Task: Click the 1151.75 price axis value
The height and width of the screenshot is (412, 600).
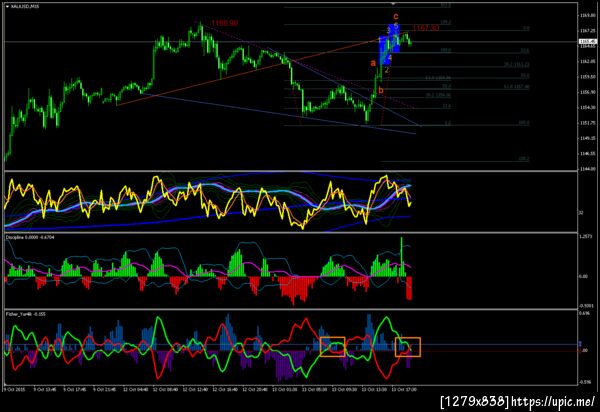Action: click(587, 123)
